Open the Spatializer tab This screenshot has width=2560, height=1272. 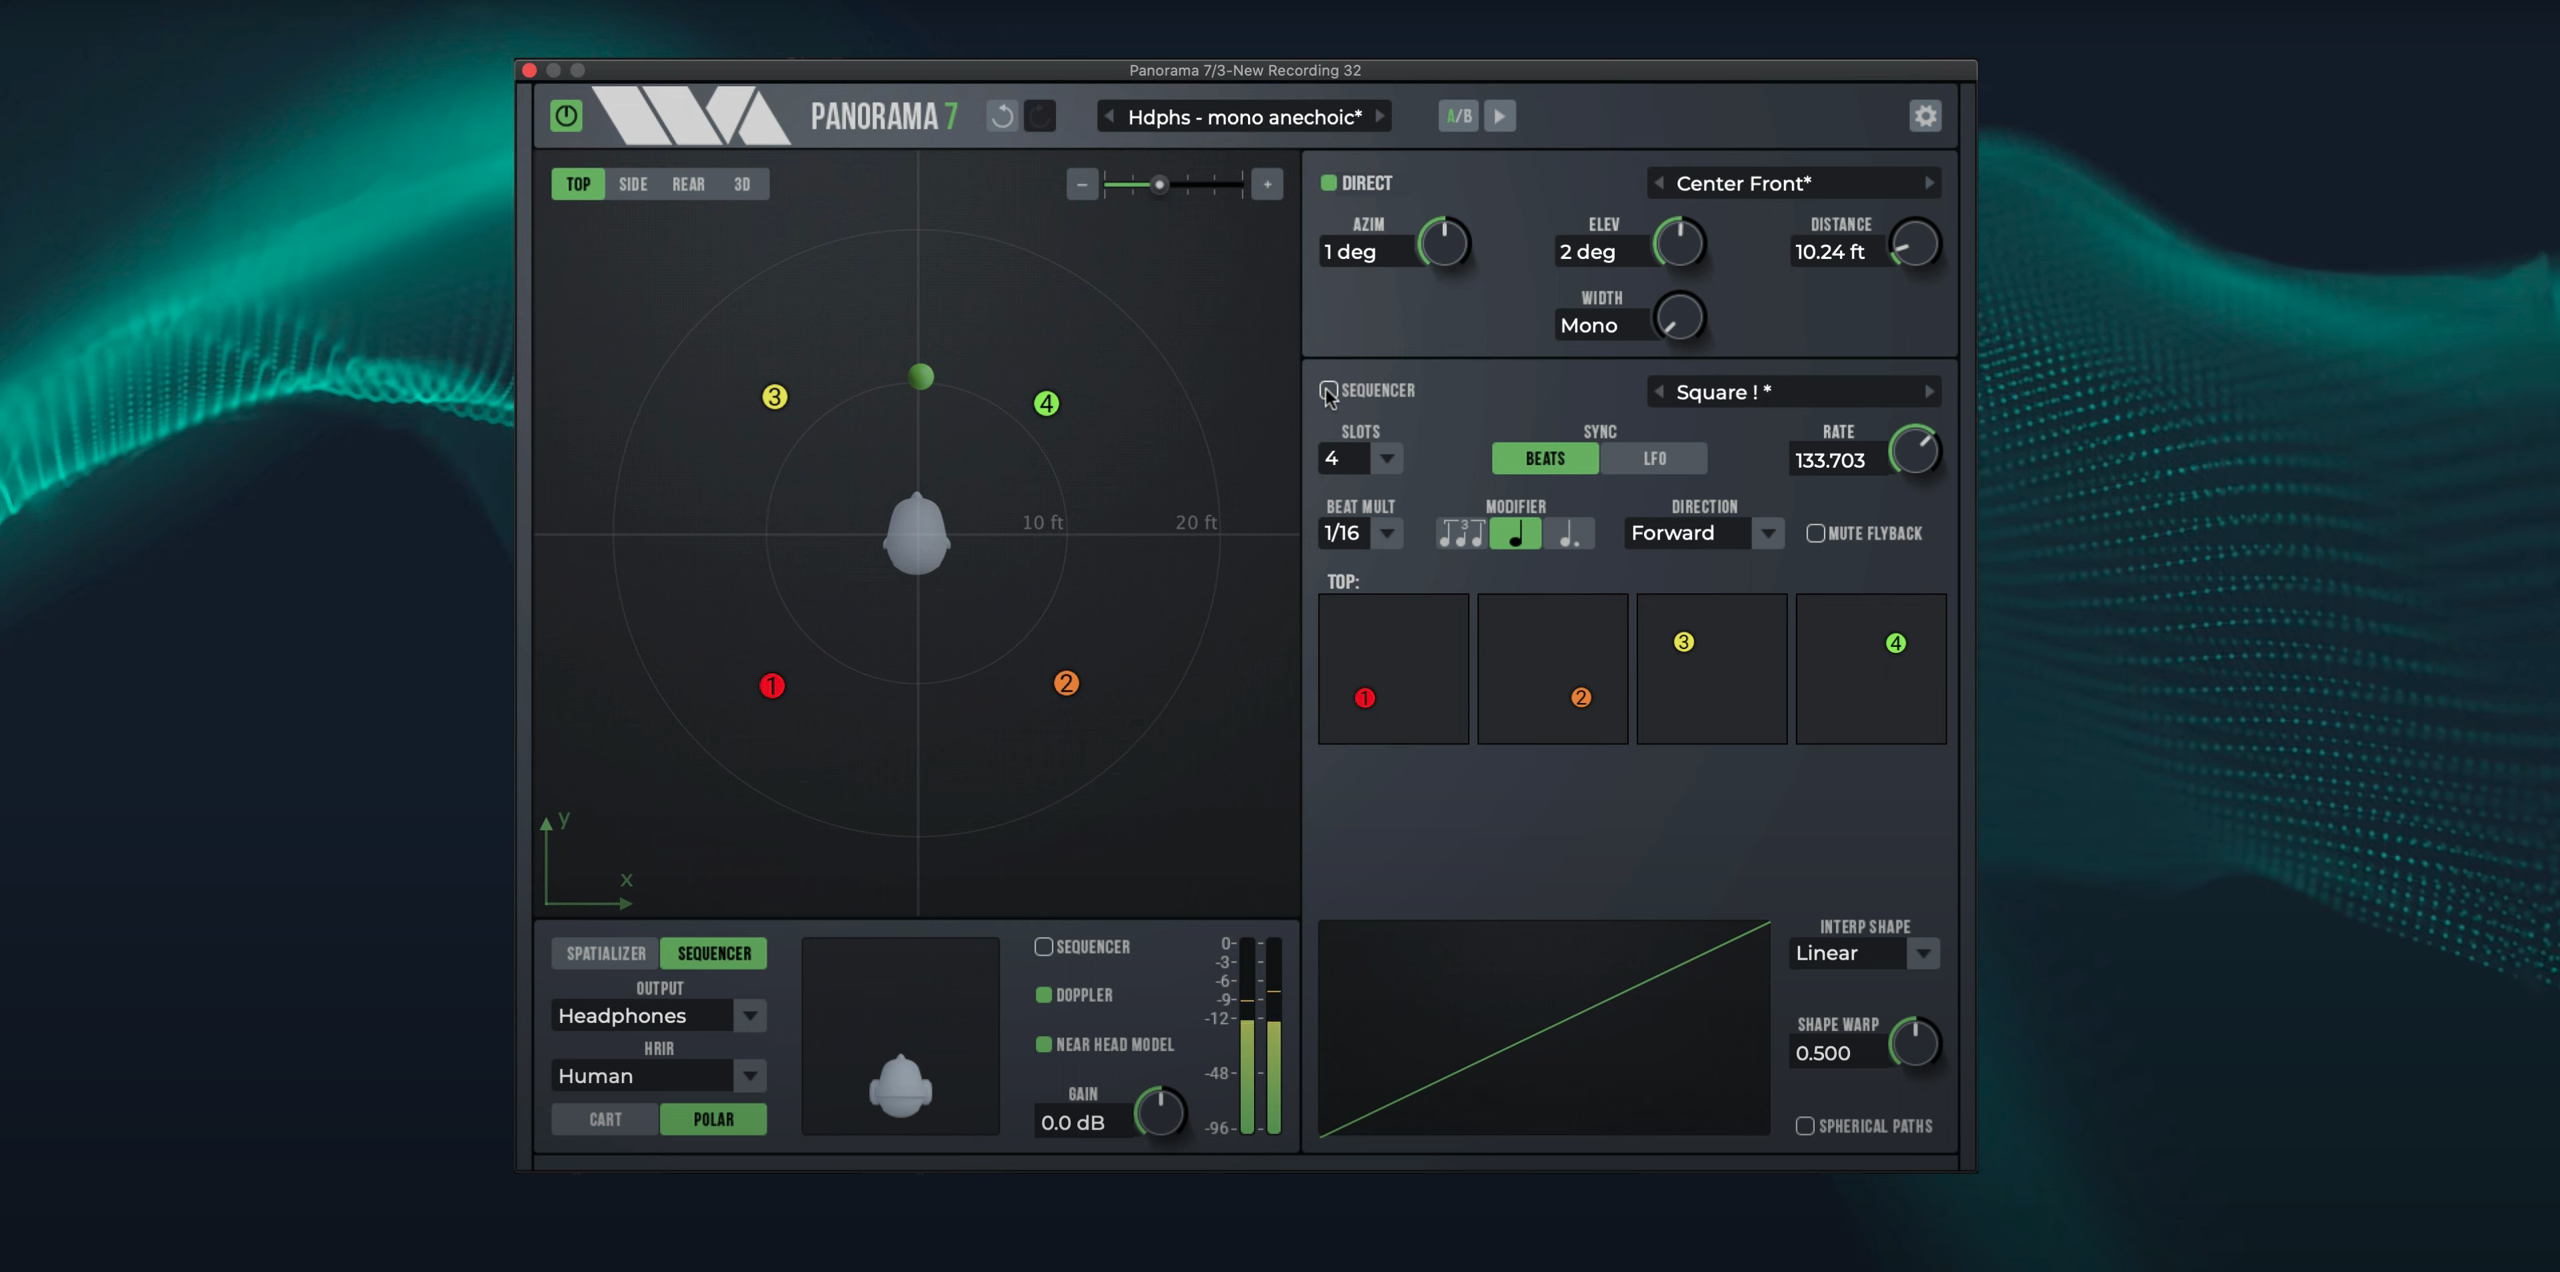coord(606,953)
